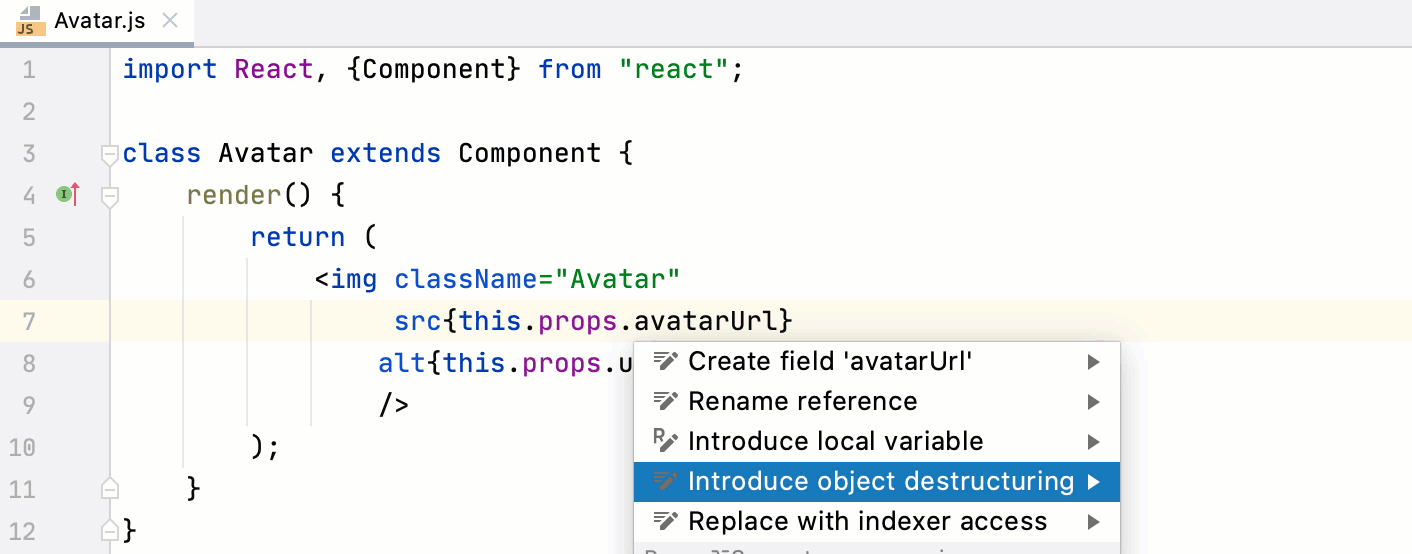Click the overriding method gutter icon on line 4
Viewport: 1412px width, 554px height.
68,195
